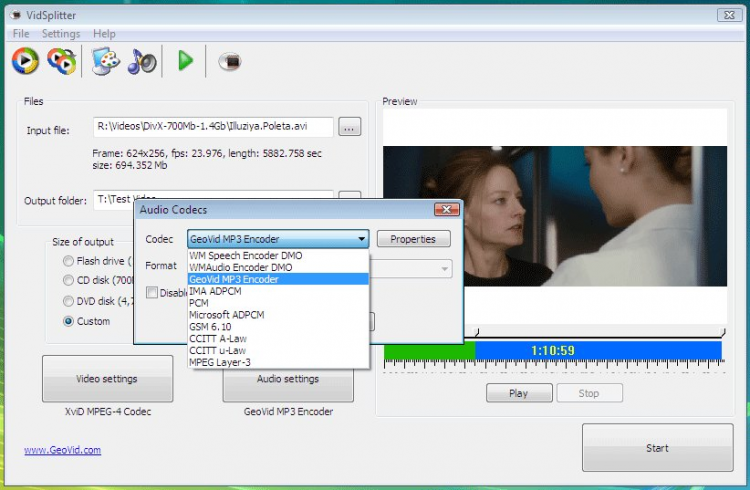Open the Help menu
The width and height of the screenshot is (750, 490).
[x=104, y=34]
